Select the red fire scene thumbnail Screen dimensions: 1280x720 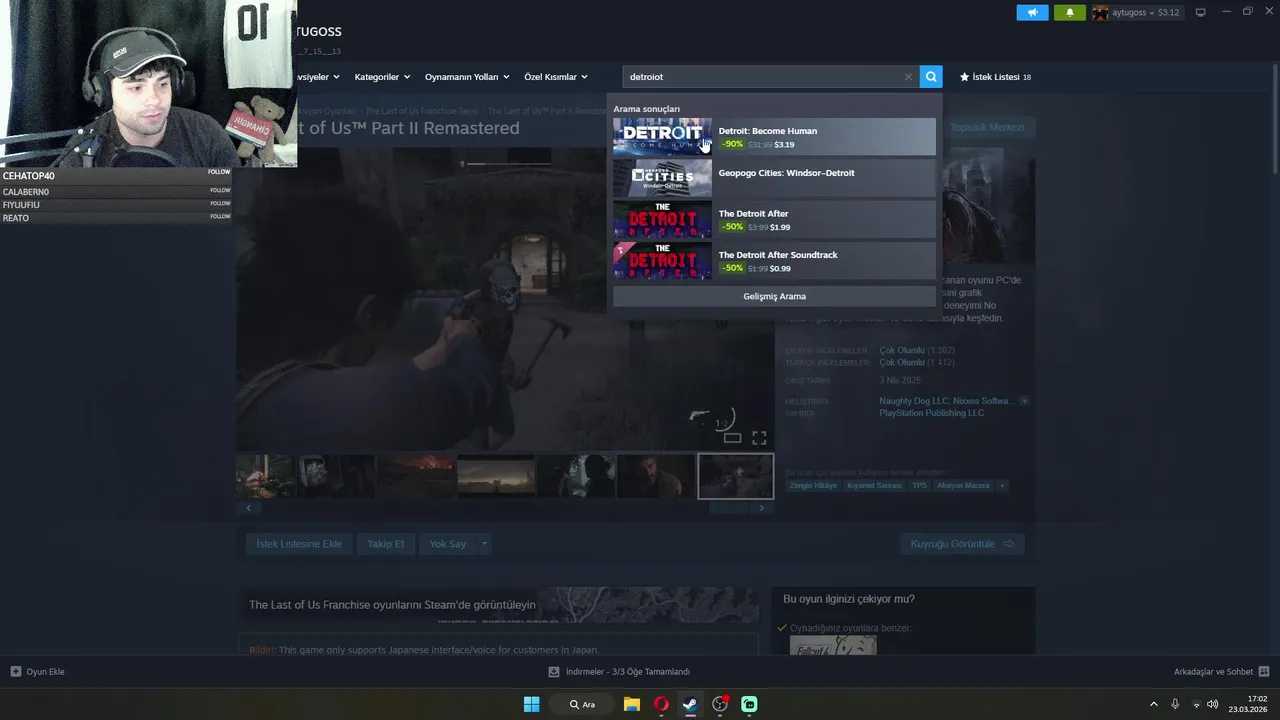[x=415, y=476]
